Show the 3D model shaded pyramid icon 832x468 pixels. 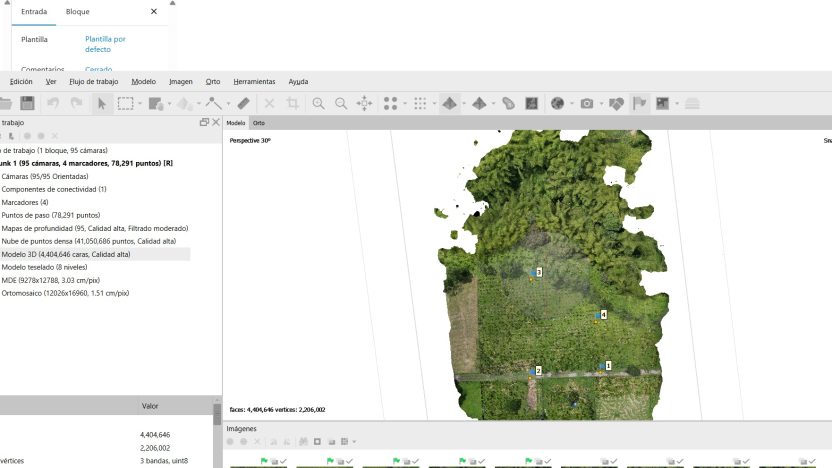tap(449, 103)
